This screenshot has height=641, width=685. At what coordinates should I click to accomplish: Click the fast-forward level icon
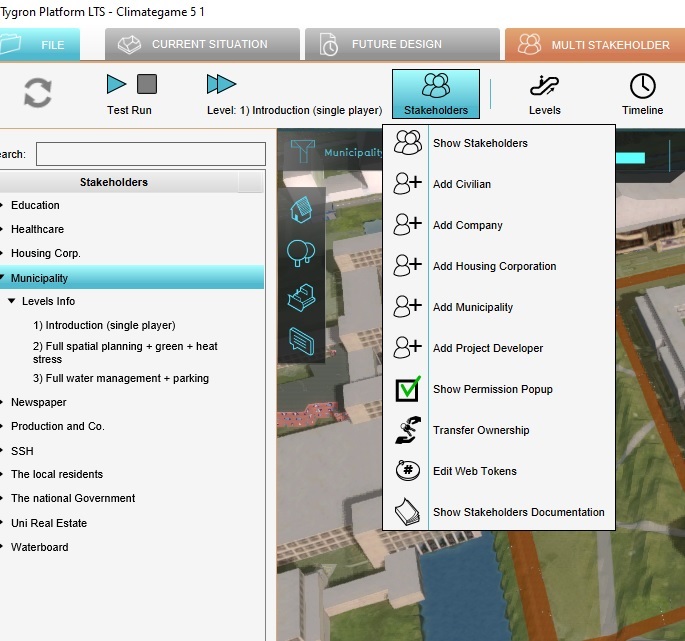coord(221,84)
